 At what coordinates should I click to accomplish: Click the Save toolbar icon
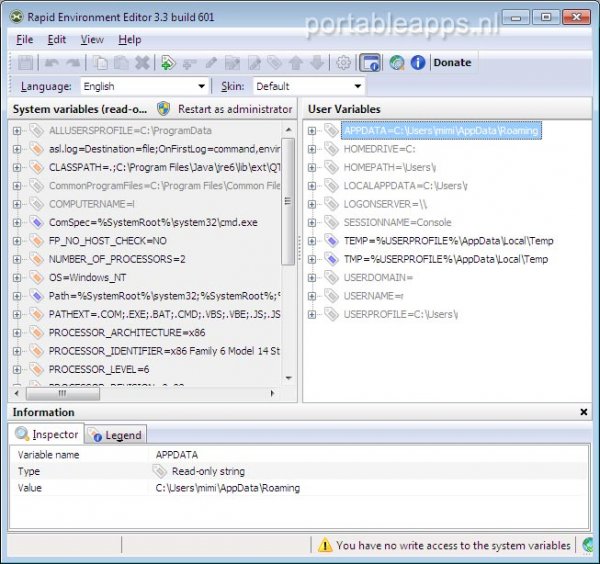point(24,63)
